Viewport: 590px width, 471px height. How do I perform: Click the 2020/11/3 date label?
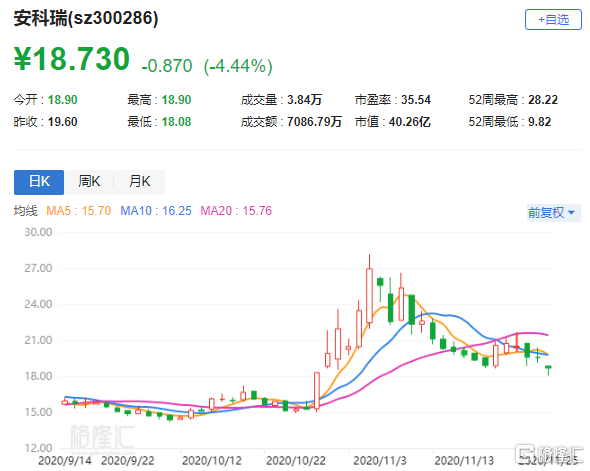tap(380, 461)
